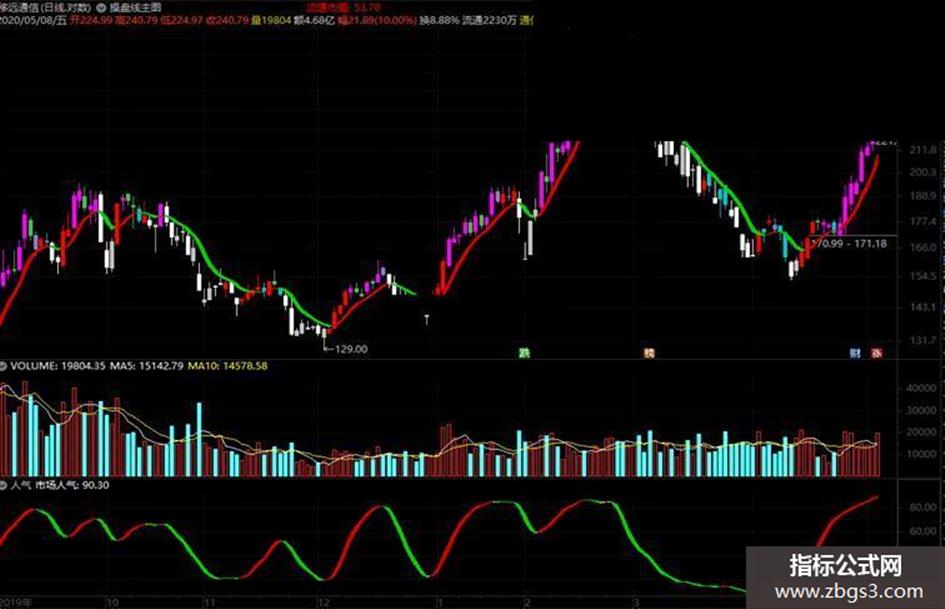This screenshot has width=945, height=609.
Task: Click the VOLUME: 19804.35 readout
Action: [x=58, y=366]
